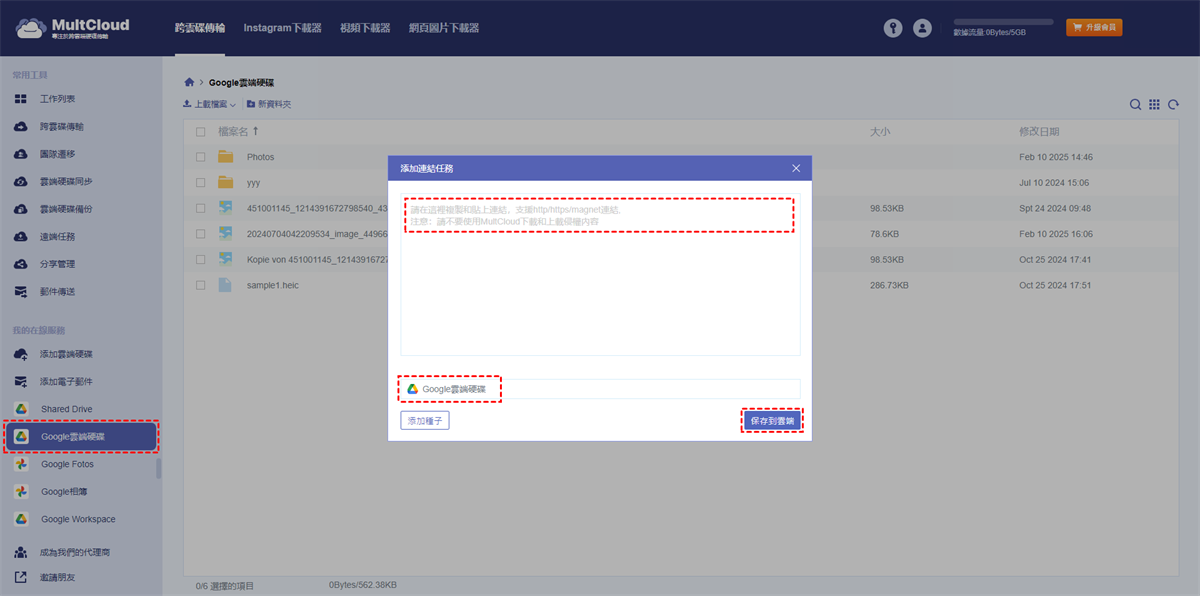The width and height of the screenshot is (1200, 596).
Task: Switch to 視頻下載器 tab
Action: point(365,28)
